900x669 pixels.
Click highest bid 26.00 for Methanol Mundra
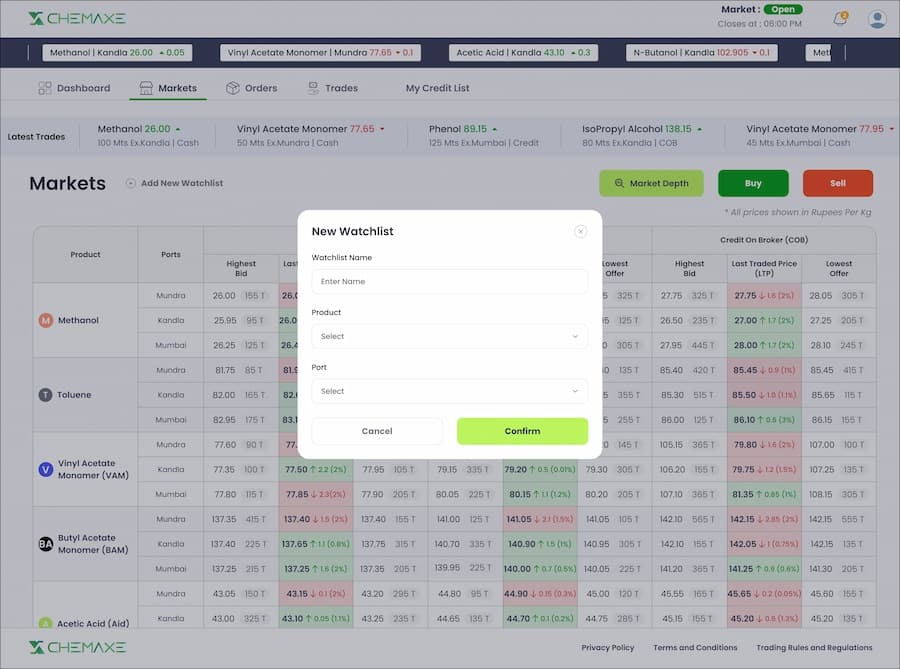[x=241, y=295]
